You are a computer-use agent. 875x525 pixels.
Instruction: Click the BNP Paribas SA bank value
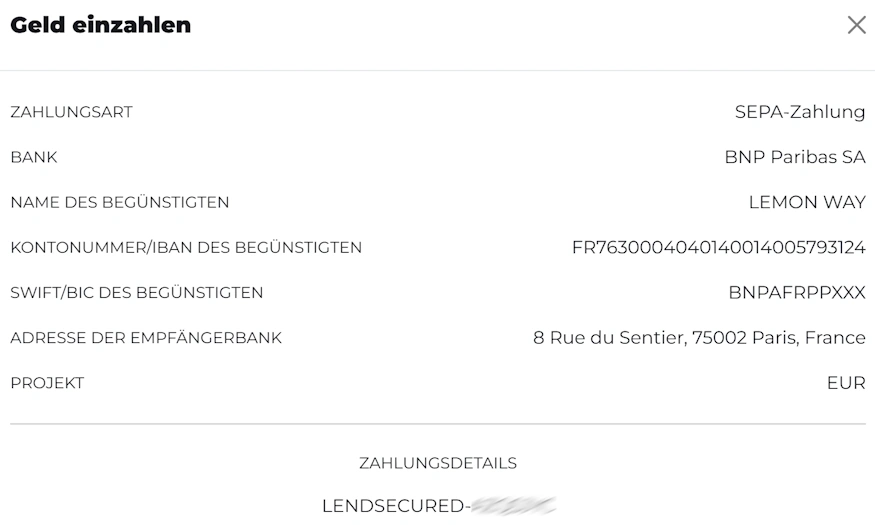(795, 157)
